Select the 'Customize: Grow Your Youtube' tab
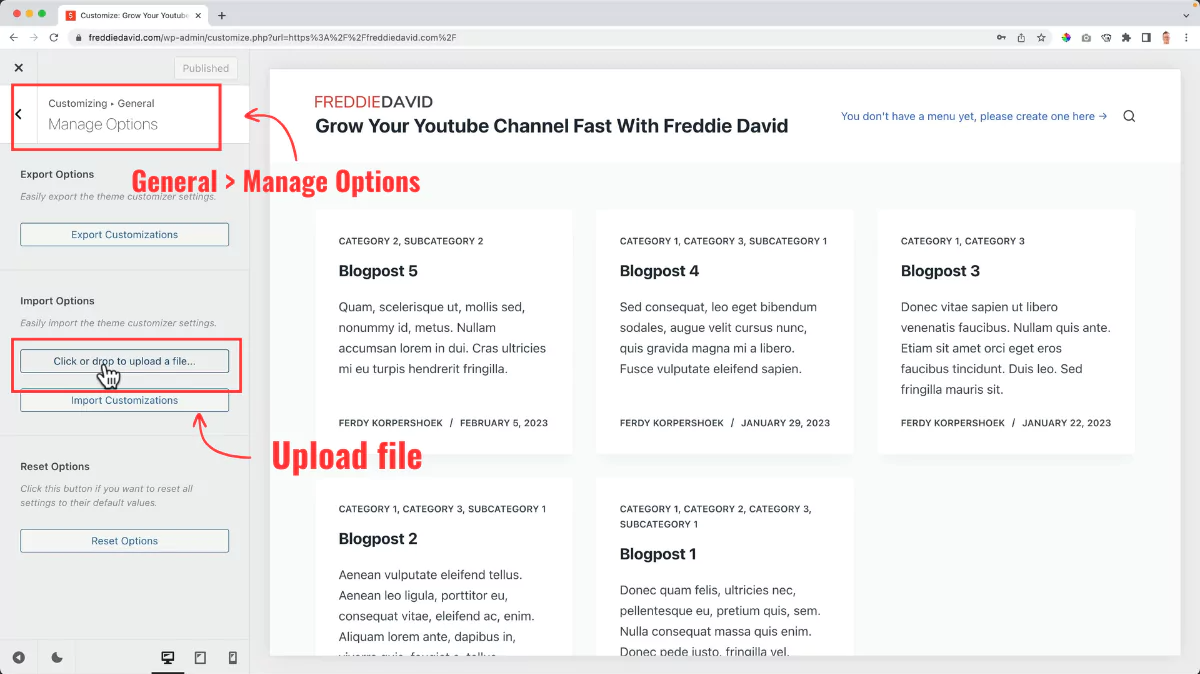1200x674 pixels. pos(130,15)
